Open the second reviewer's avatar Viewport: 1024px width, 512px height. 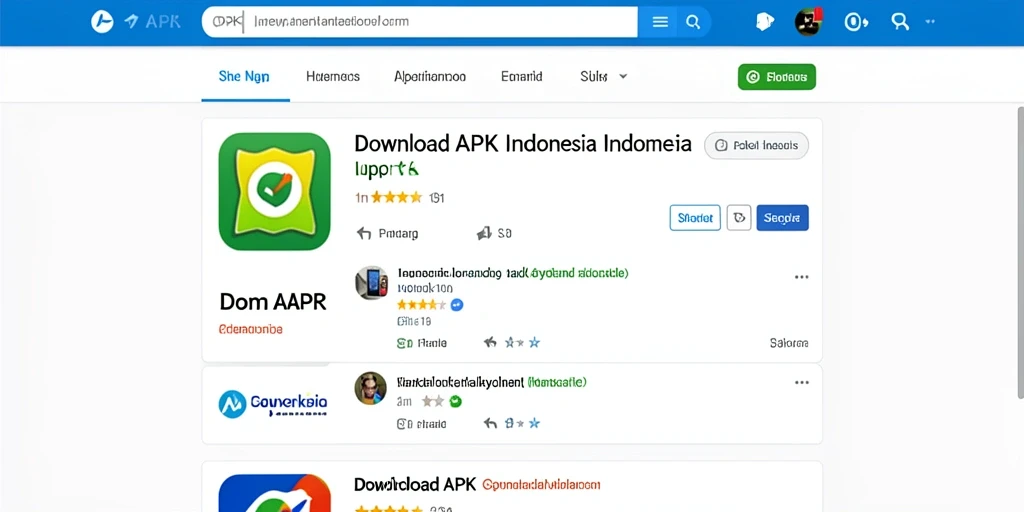[370, 389]
